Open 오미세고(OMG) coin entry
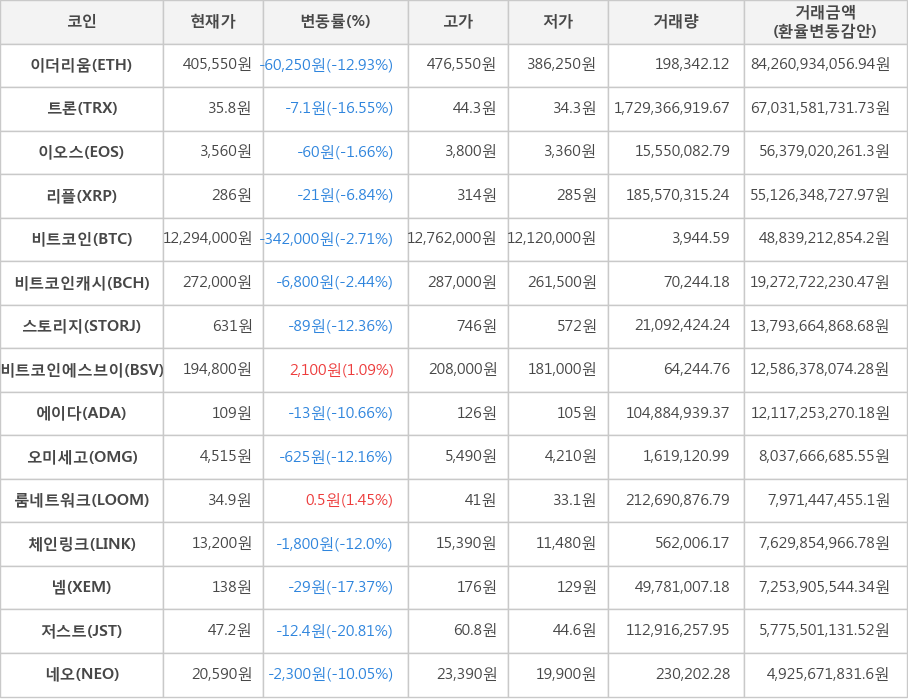The image size is (908, 700). click(82, 457)
